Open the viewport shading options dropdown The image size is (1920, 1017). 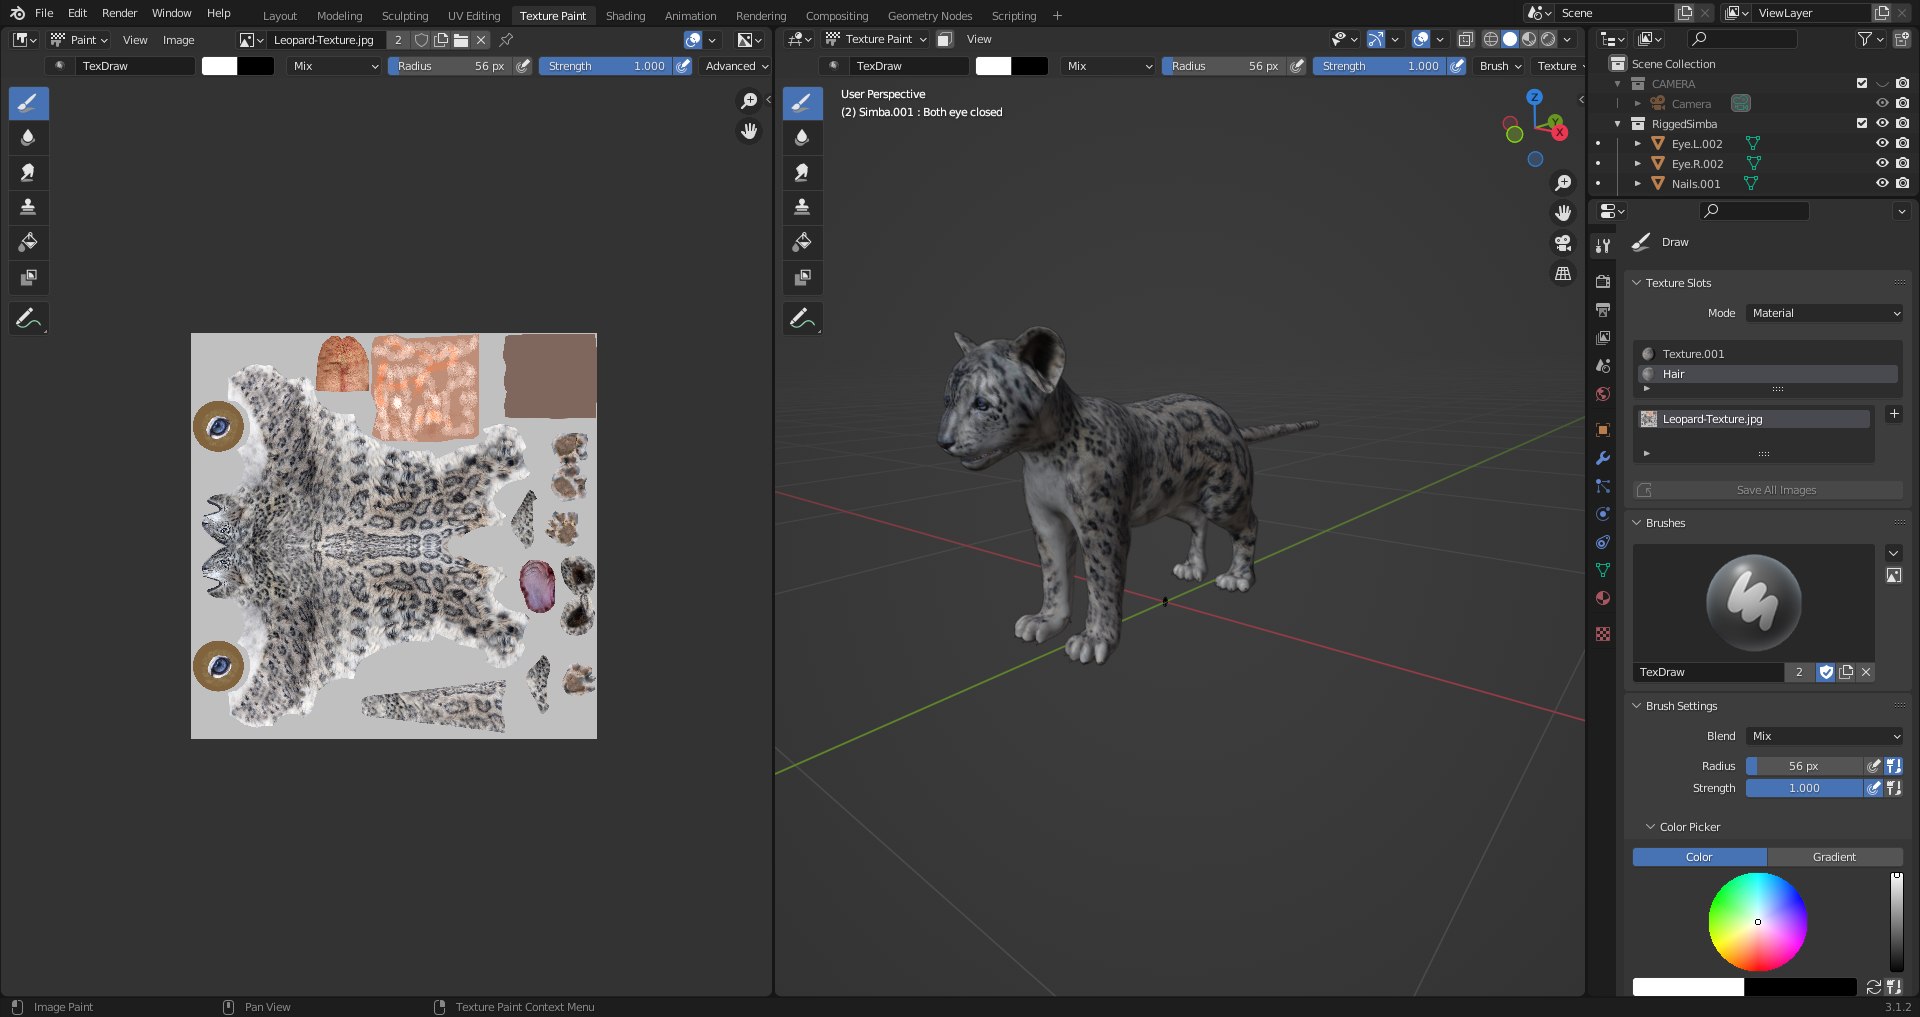click(x=1568, y=39)
